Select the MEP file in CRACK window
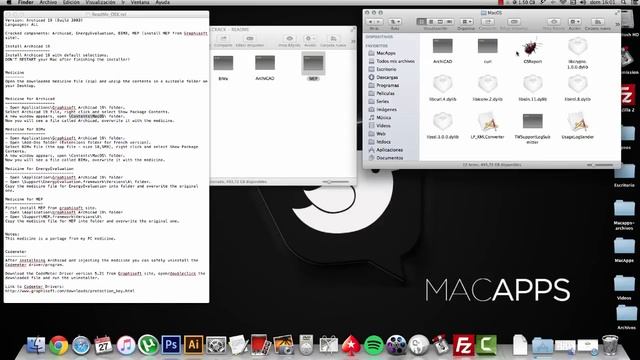The width and height of the screenshot is (640, 360). [313, 63]
